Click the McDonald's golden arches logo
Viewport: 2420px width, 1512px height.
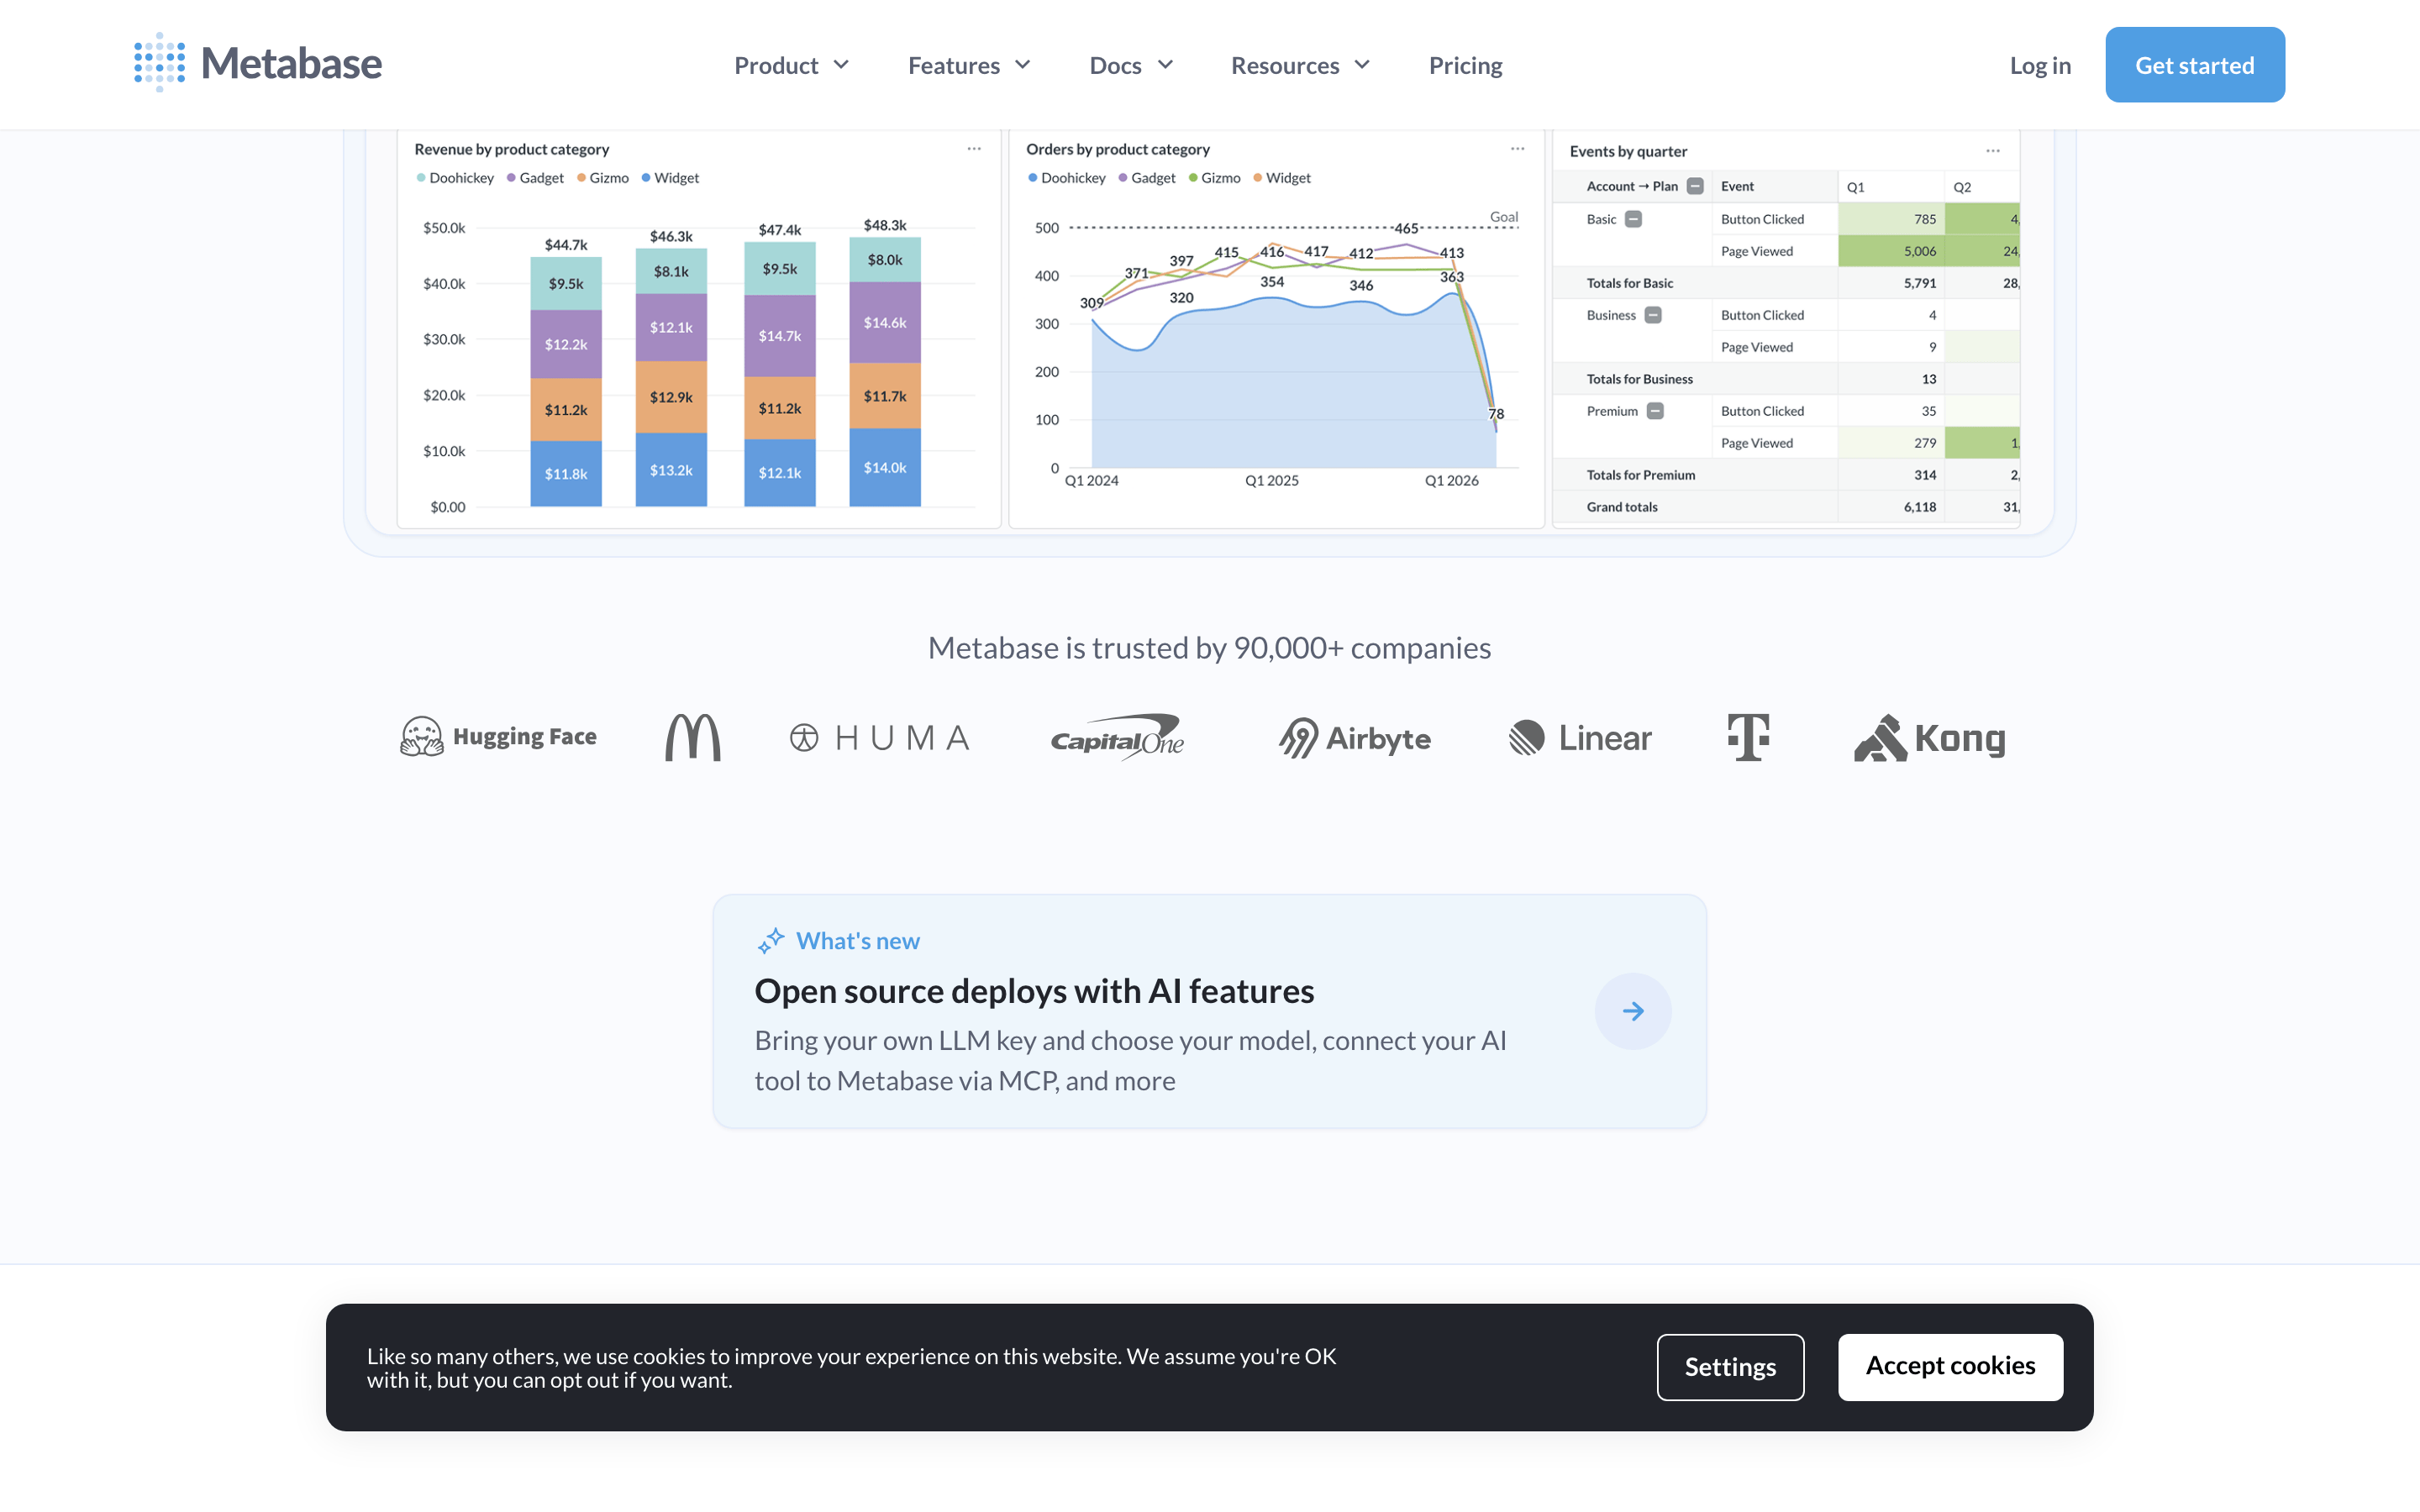coord(693,737)
